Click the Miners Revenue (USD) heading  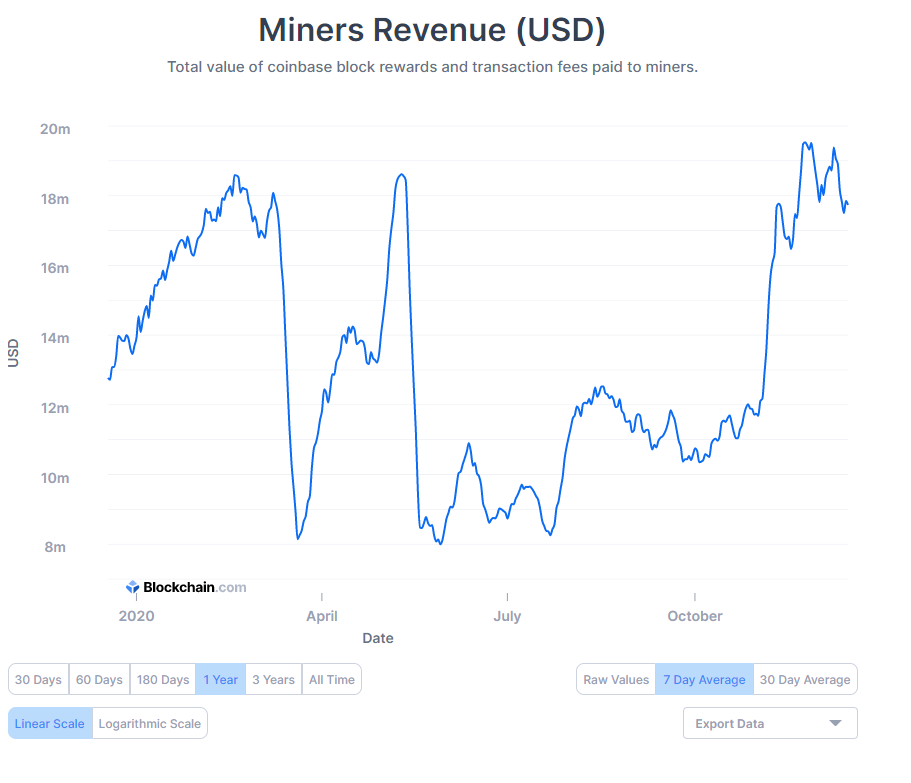click(432, 30)
